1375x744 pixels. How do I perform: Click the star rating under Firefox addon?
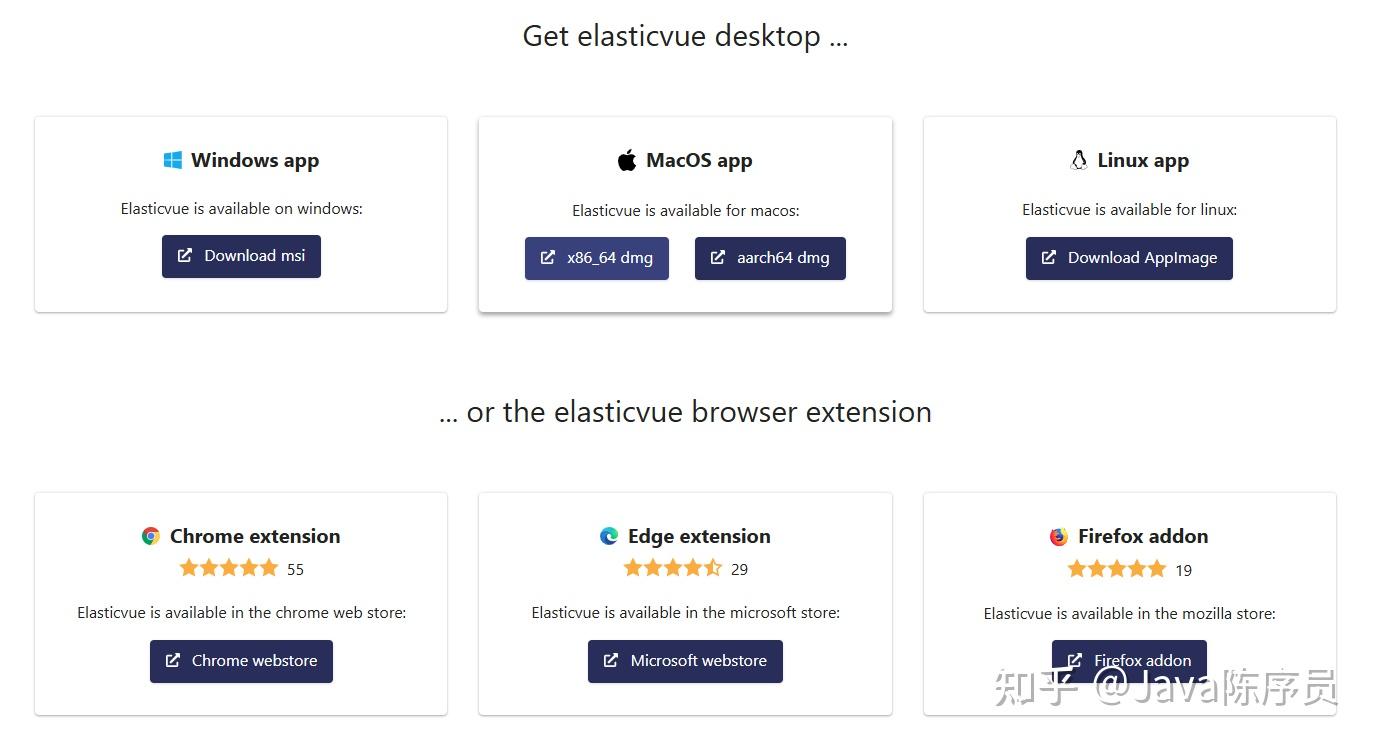click(1117, 568)
